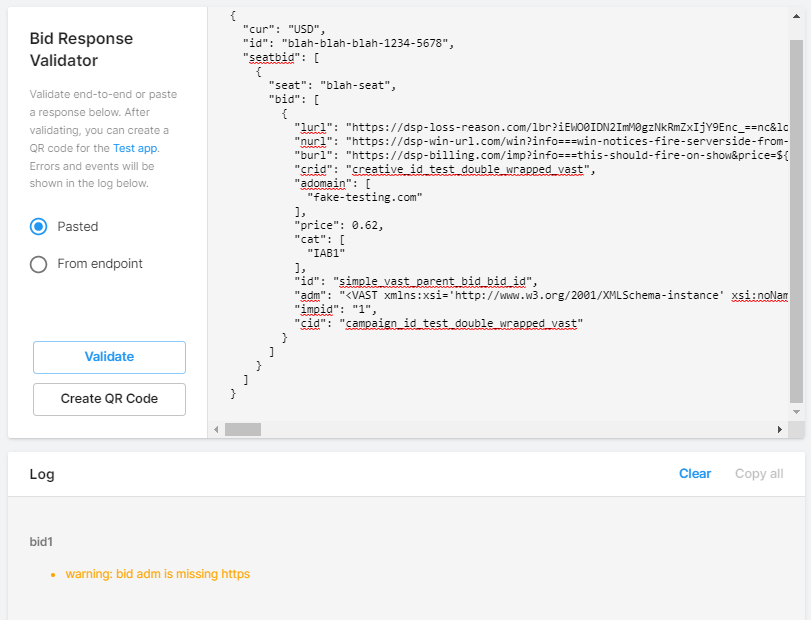This screenshot has height=620, width=811.
Task: Click the "price": 0.62 line
Action: coord(339,225)
